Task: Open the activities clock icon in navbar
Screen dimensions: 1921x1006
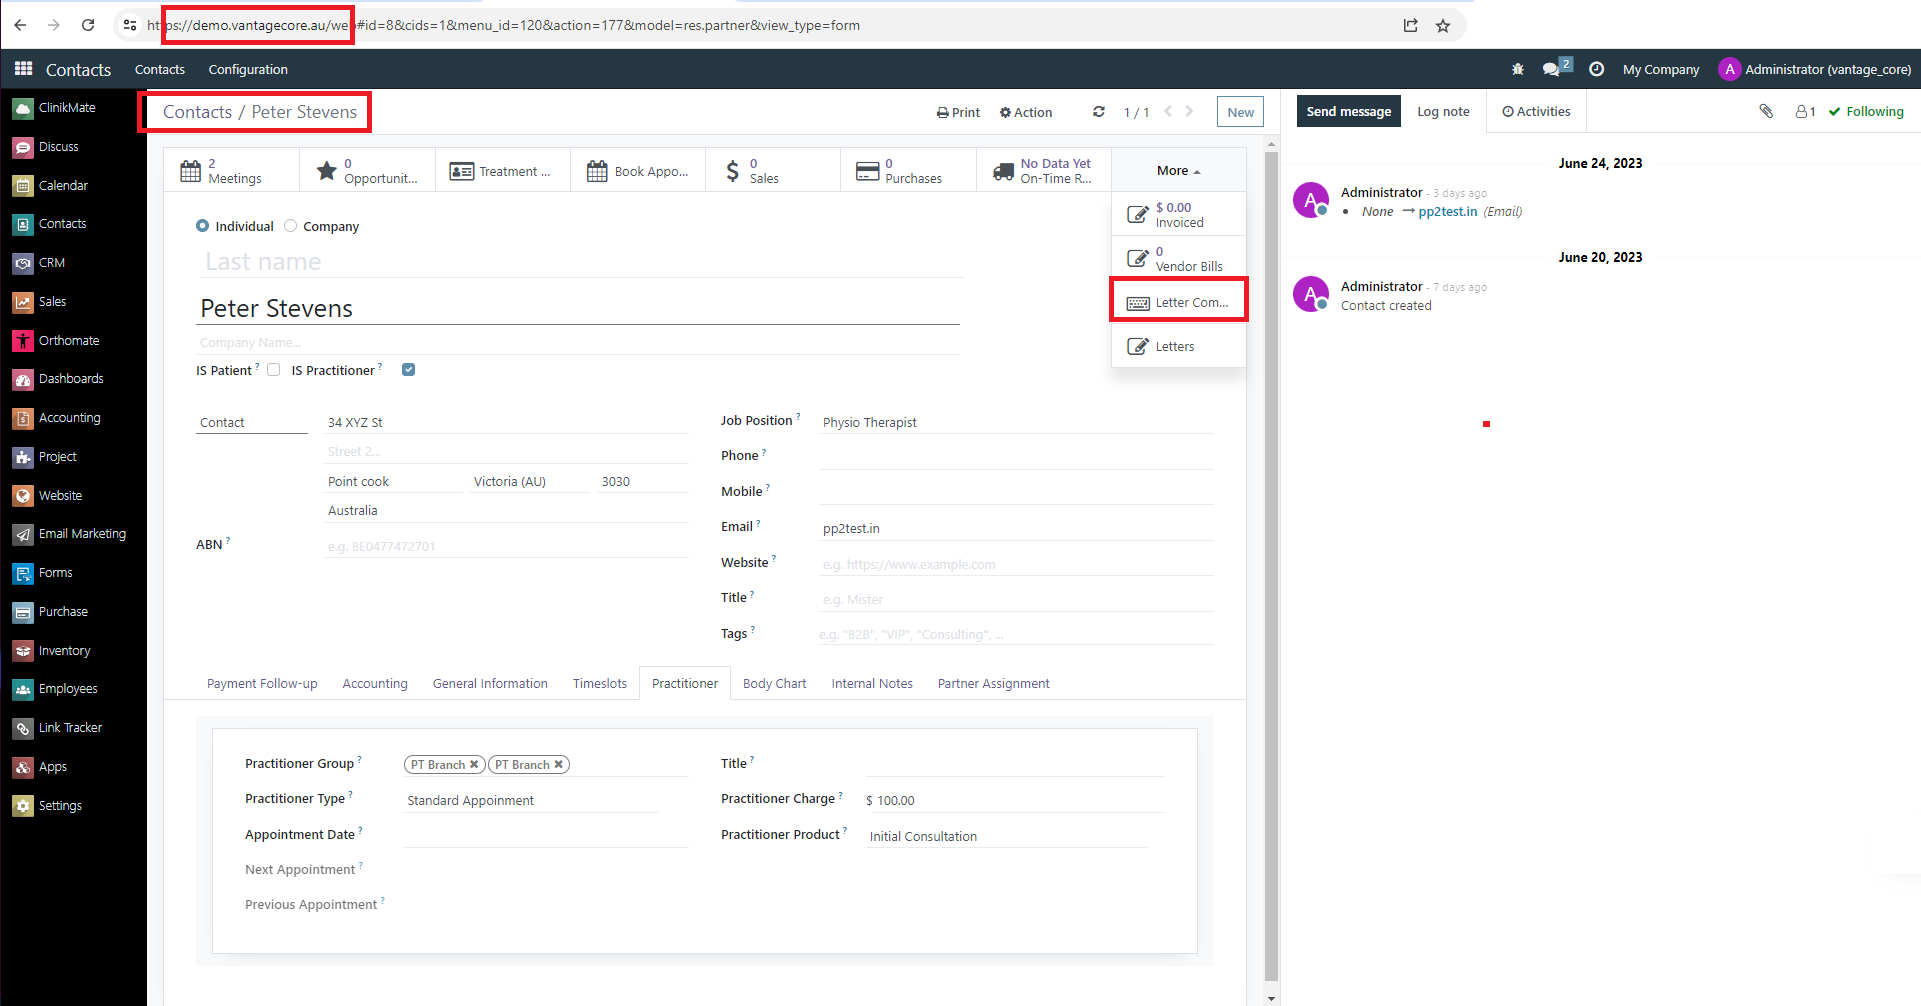Action: [1597, 69]
